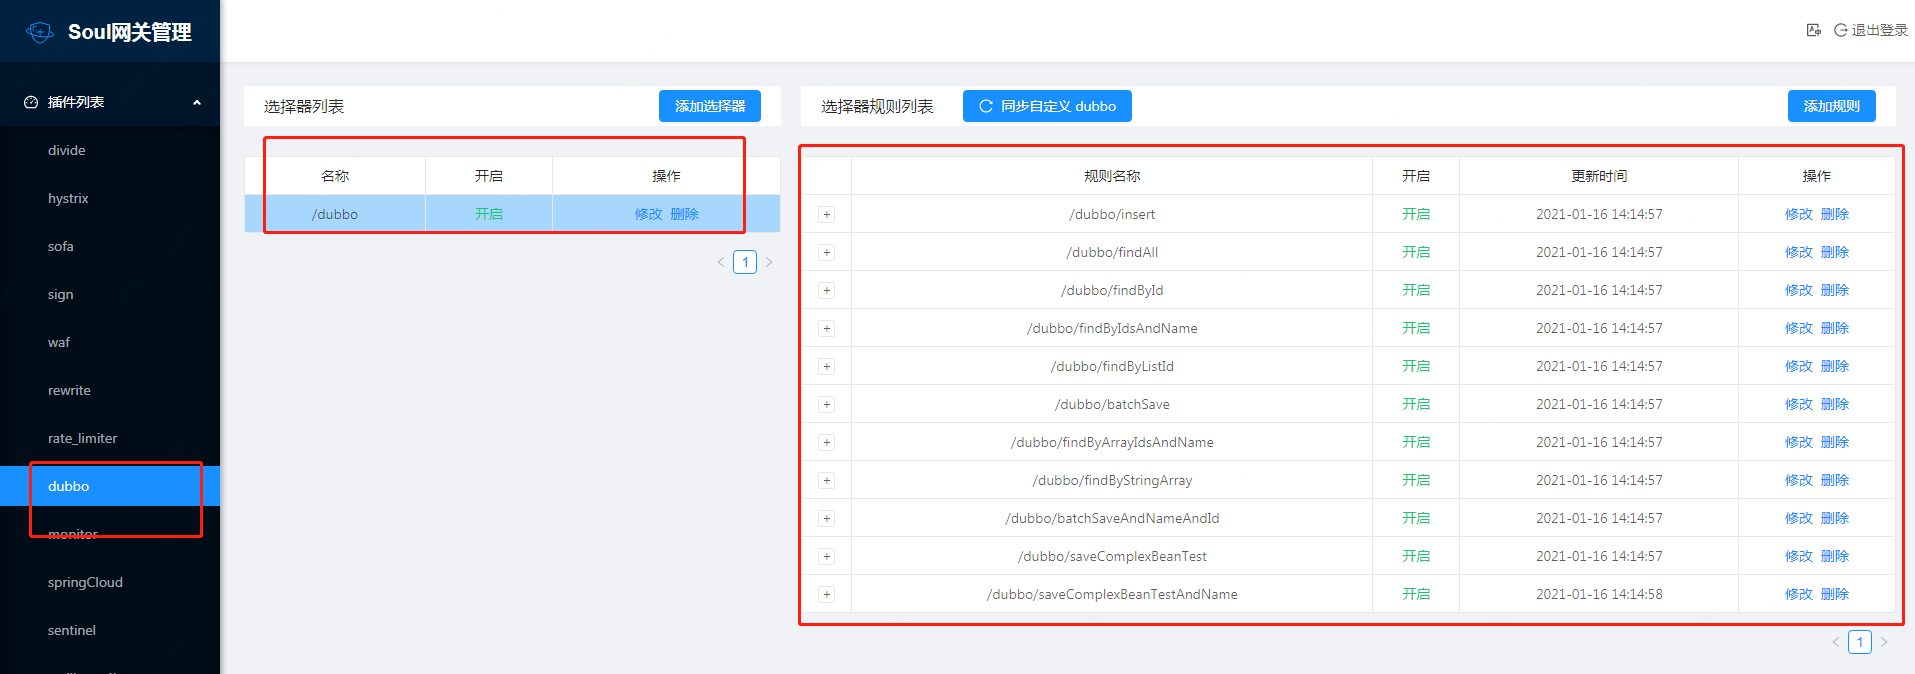Expand the /dubbo/saveComplexBeanTest rule row
The height and width of the screenshot is (674, 1915).
pos(827,556)
